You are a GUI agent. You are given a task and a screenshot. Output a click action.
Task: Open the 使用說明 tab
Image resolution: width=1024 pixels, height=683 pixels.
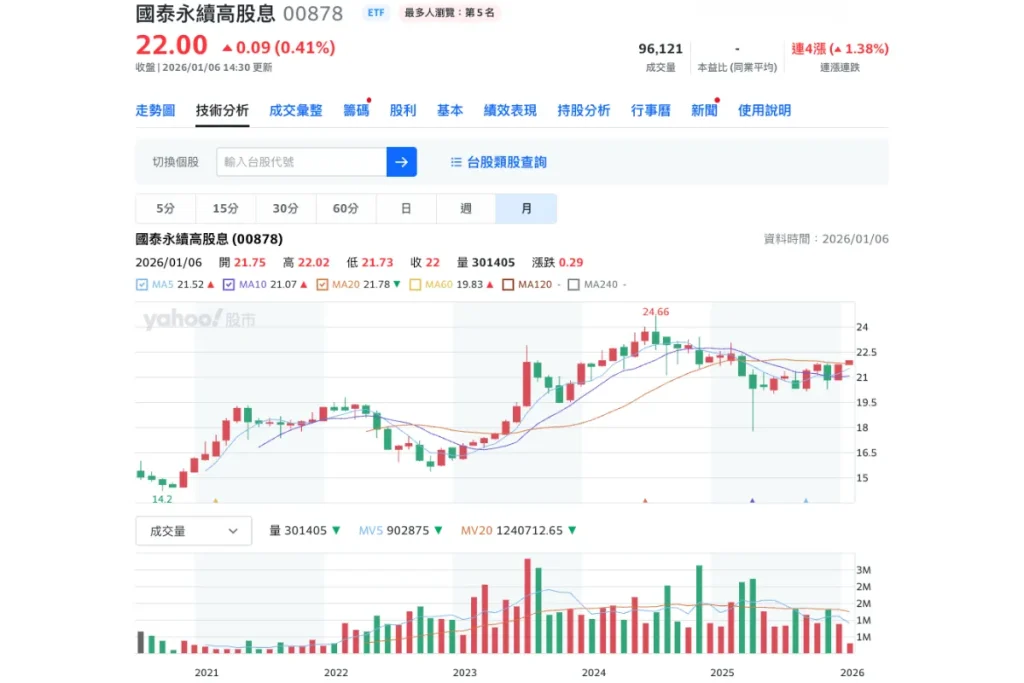764,110
